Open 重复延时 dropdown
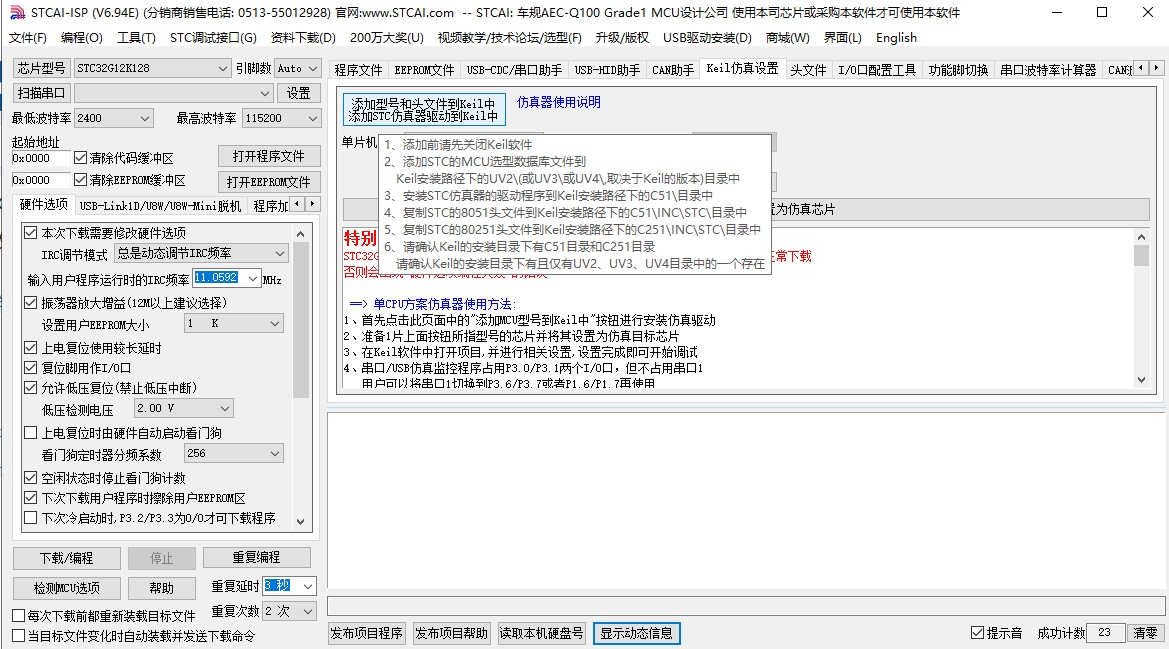This screenshot has height=649, width=1169. coord(308,586)
